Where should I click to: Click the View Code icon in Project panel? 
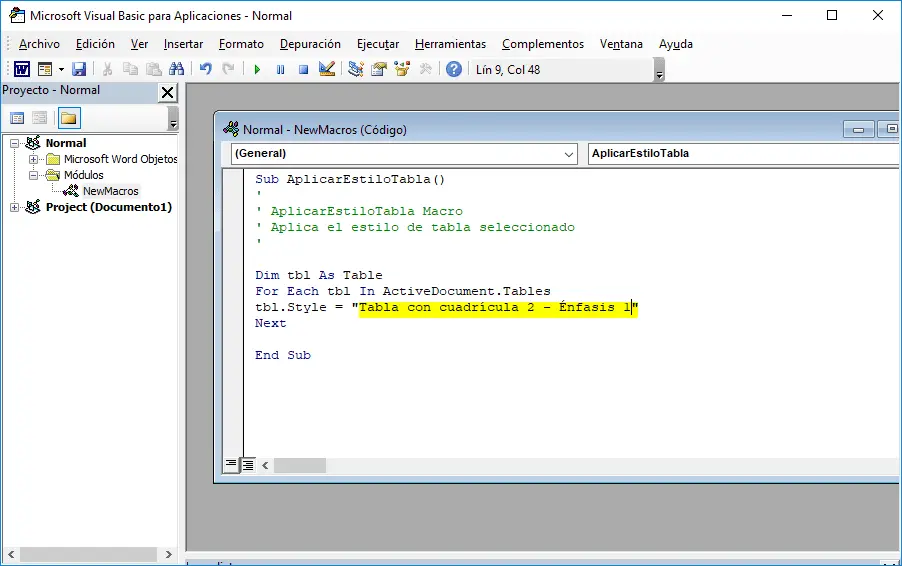click(17, 118)
